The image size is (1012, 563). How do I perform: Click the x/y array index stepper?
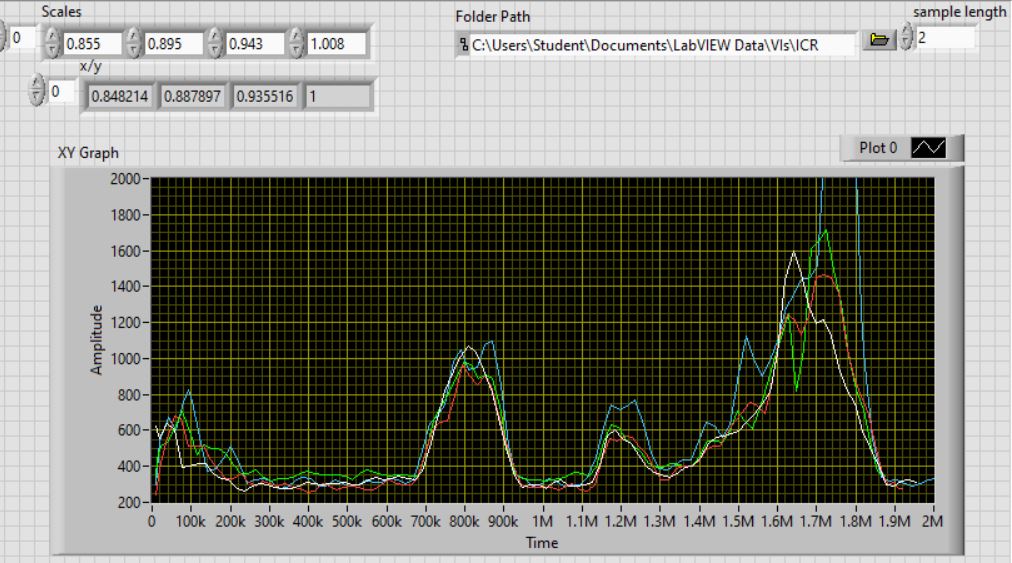37,91
